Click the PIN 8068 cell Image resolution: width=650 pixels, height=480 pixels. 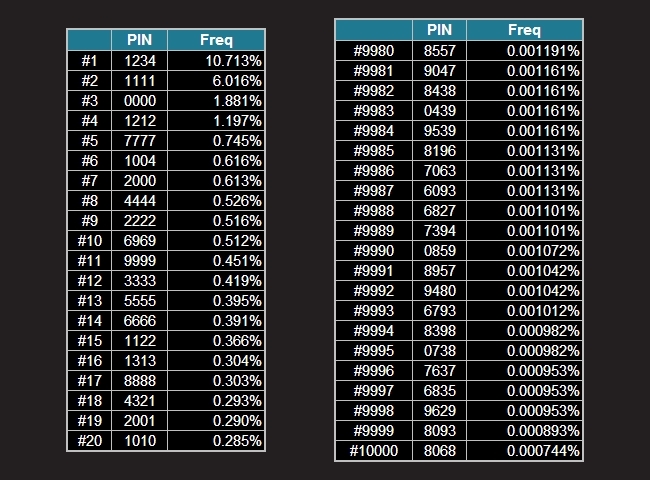tap(440, 451)
